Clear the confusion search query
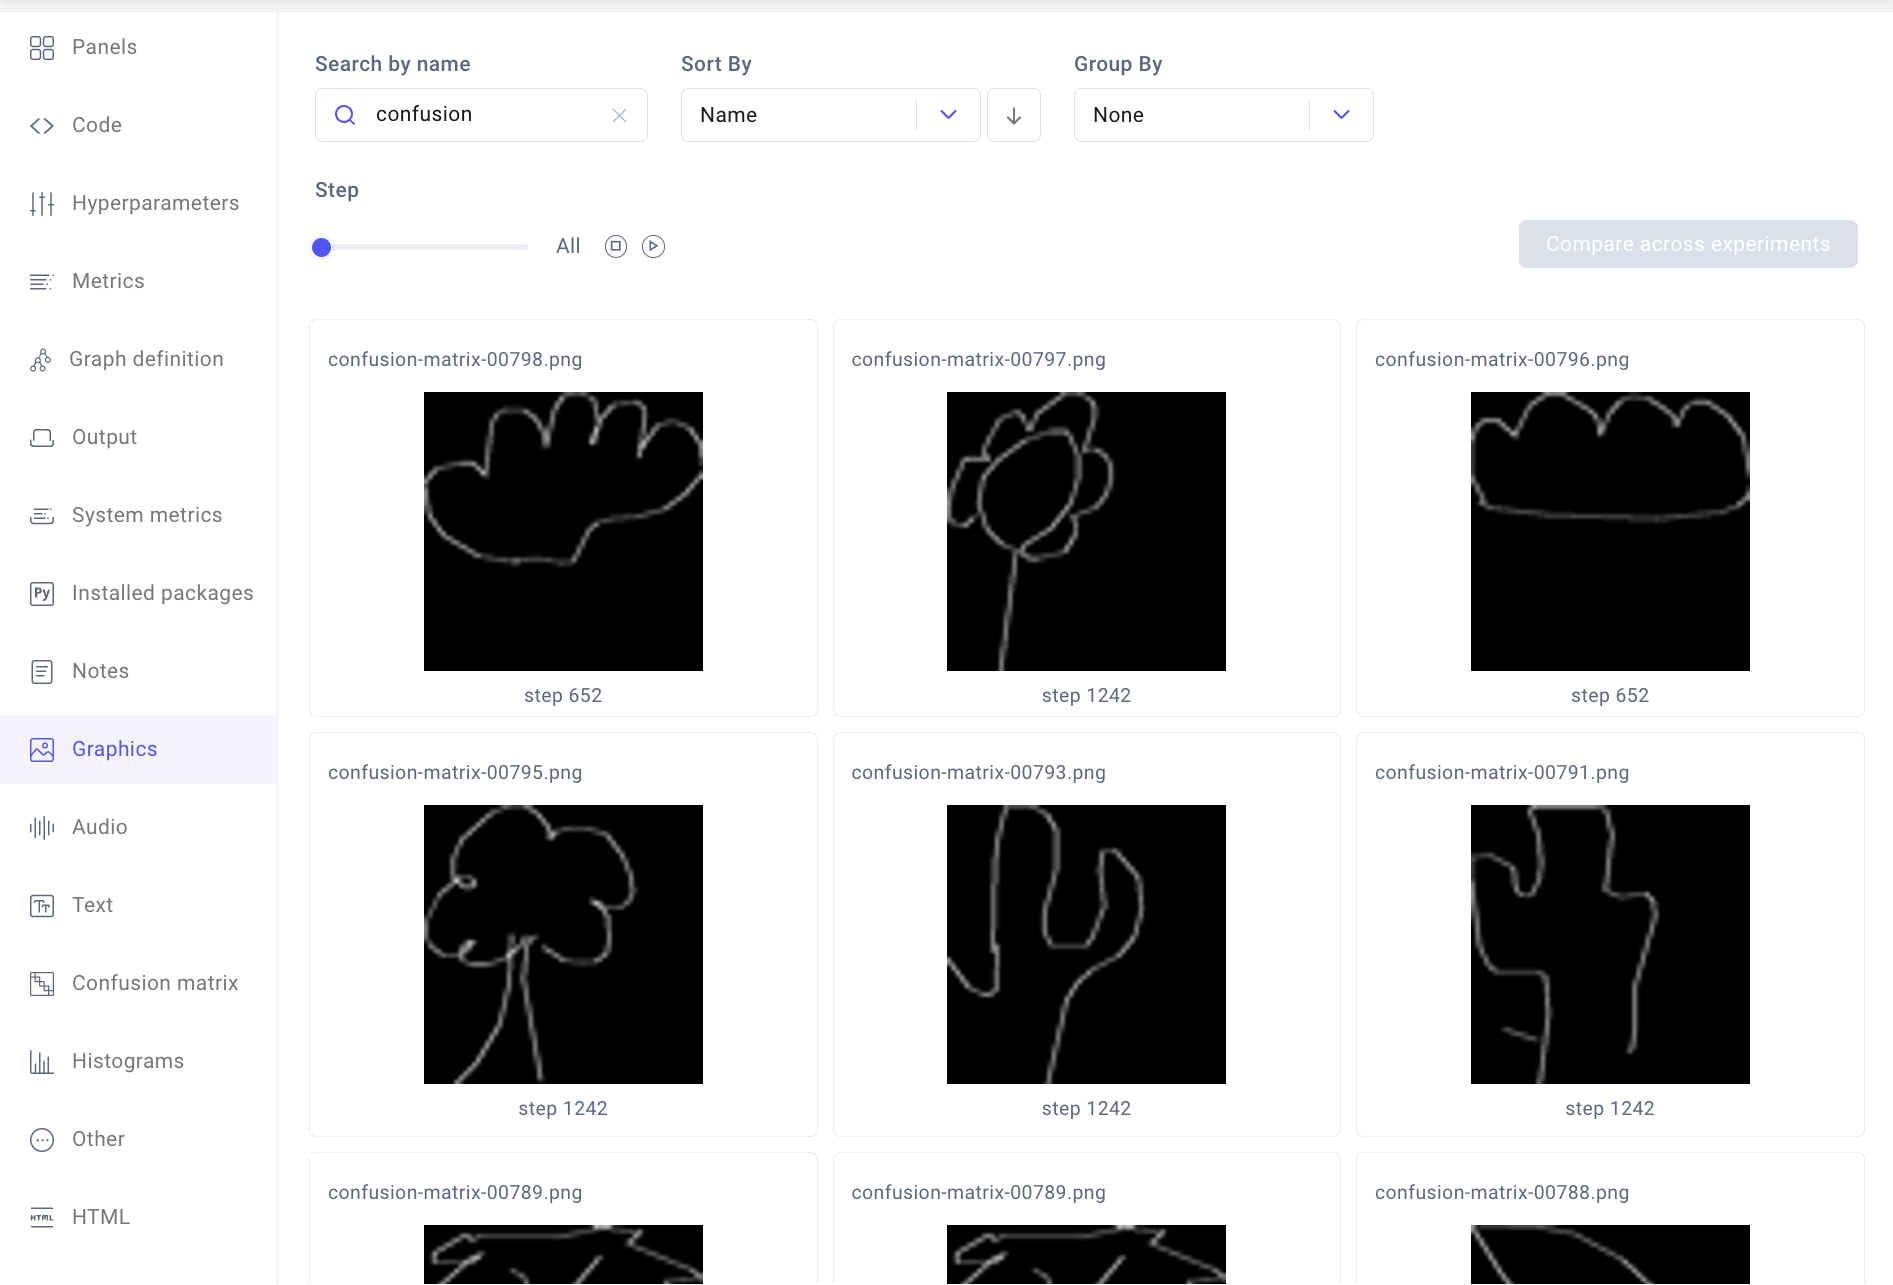 (x=619, y=115)
